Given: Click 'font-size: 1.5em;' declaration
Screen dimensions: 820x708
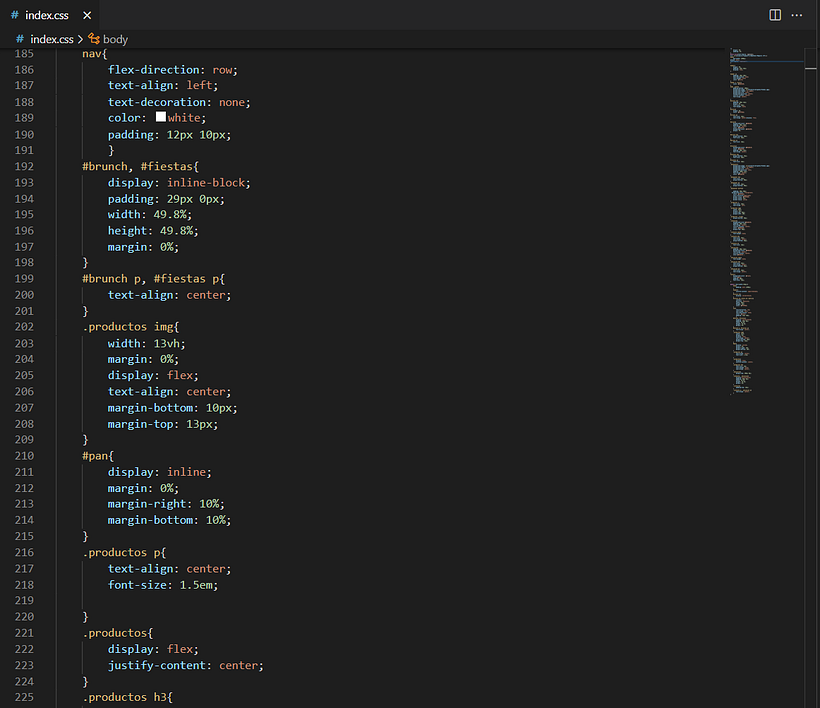Looking at the screenshot, I should coord(163,585).
